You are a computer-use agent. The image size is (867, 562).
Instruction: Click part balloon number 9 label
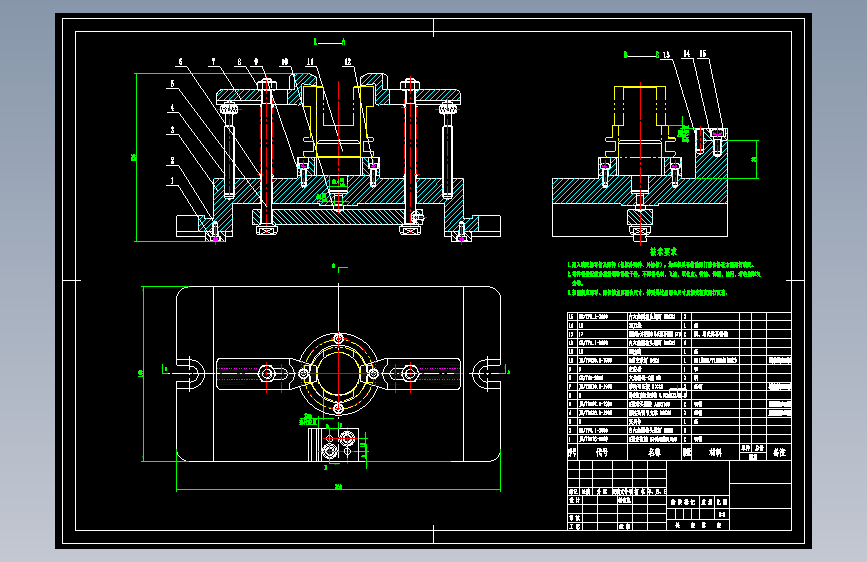256,62
